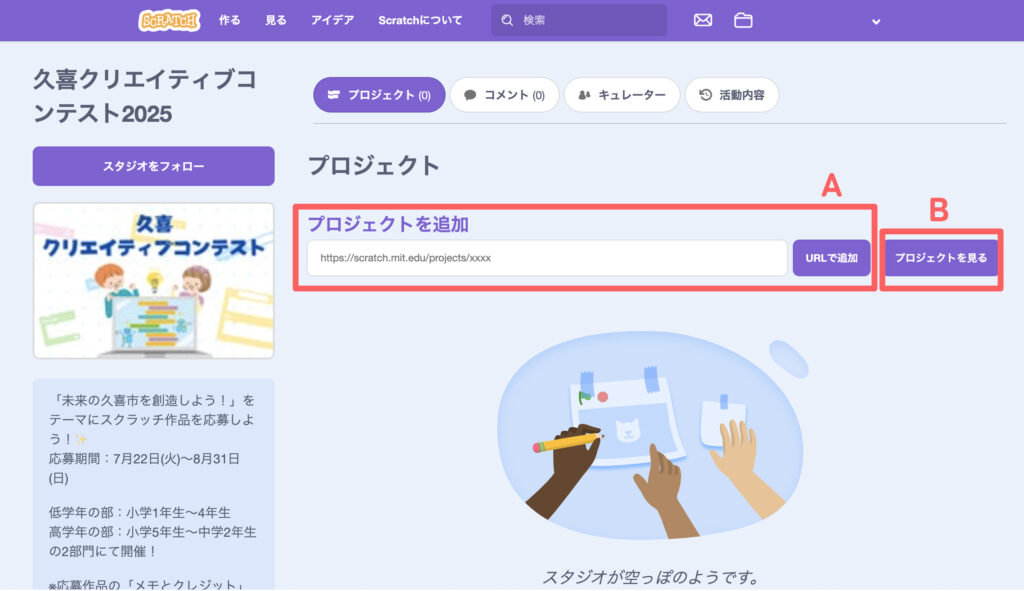
Task: Click the スタジオが空っぽのようです message
Action: coord(650,577)
